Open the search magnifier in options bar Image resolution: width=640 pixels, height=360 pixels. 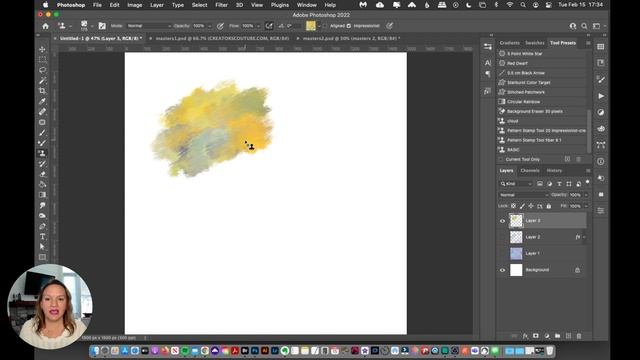click(584, 26)
